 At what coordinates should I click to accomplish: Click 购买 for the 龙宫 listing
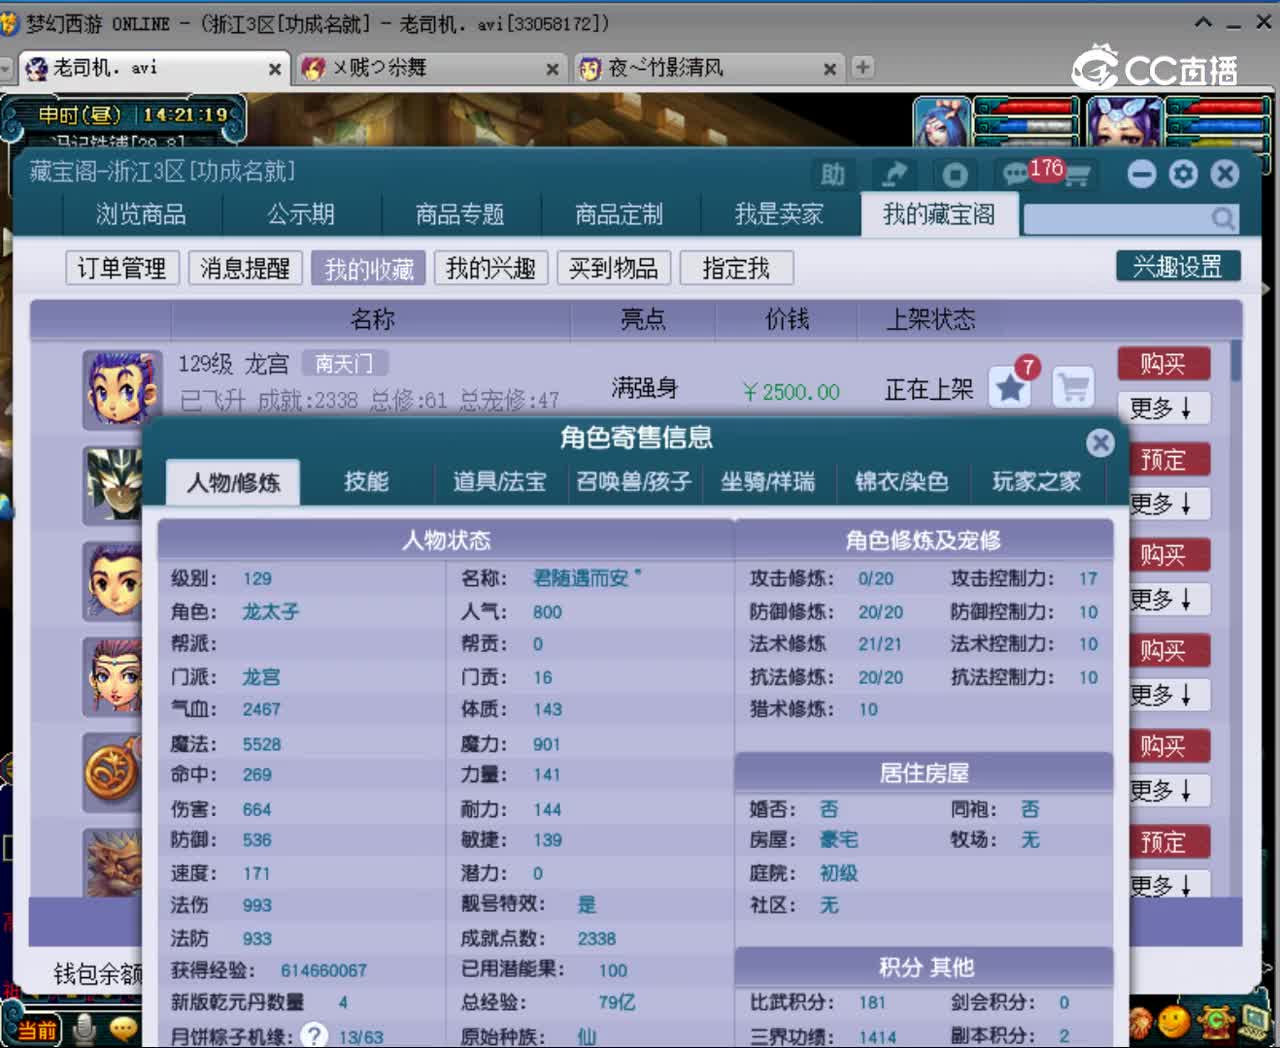tap(1164, 364)
